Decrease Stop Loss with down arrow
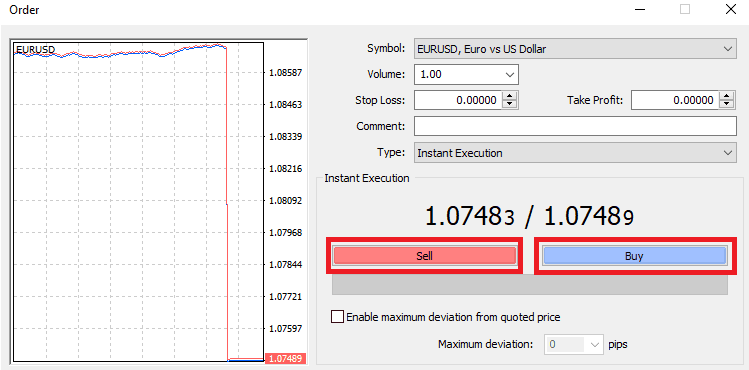 [x=511, y=105]
